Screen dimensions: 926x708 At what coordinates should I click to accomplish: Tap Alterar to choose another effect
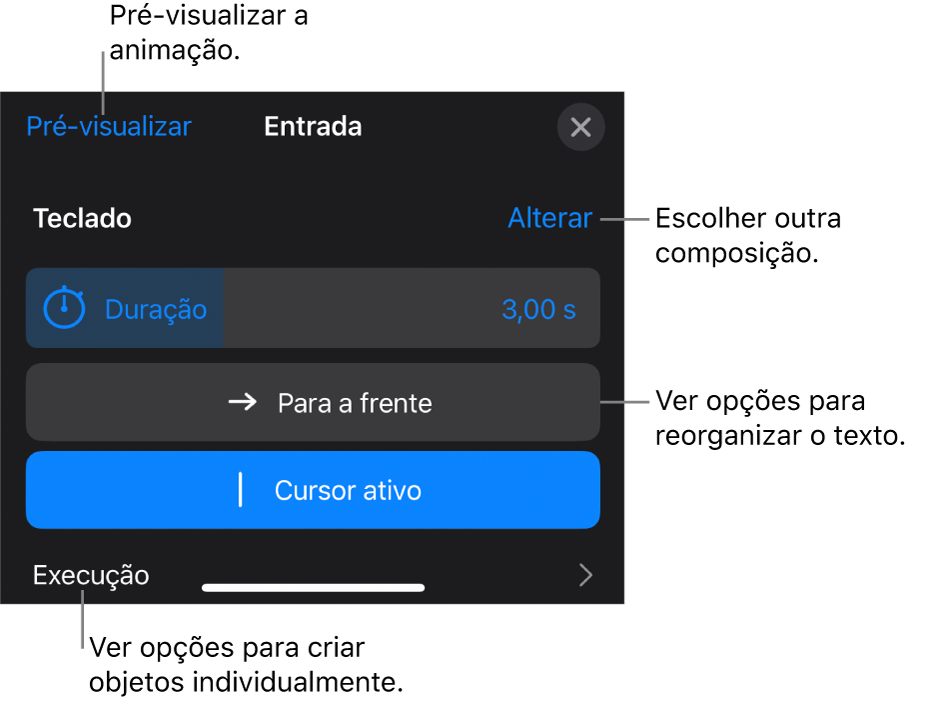click(550, 218)
